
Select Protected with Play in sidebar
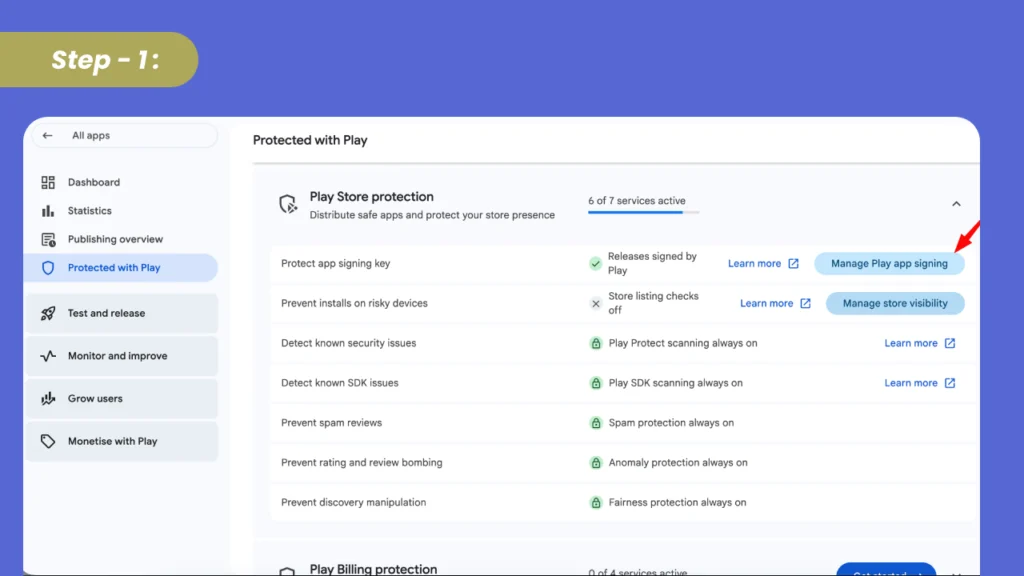(x=122, y=268)
